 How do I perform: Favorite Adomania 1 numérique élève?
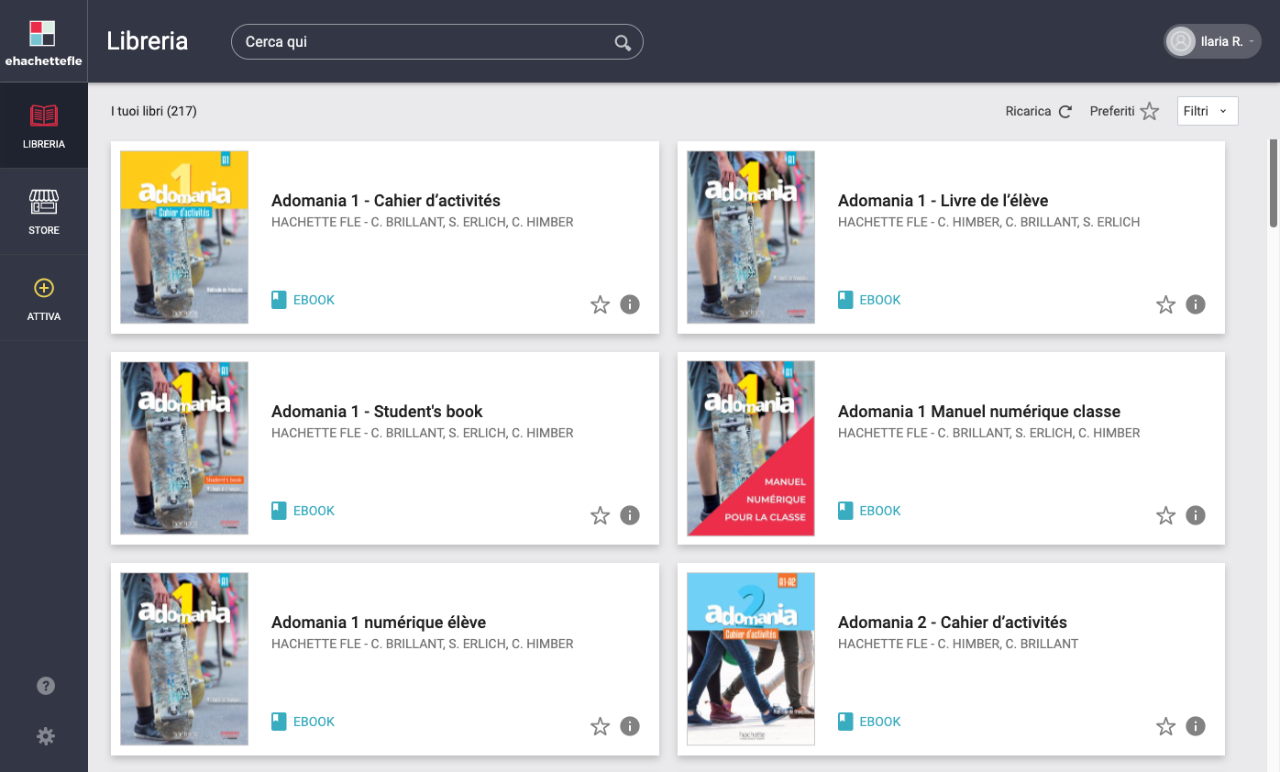pos(600,727)
